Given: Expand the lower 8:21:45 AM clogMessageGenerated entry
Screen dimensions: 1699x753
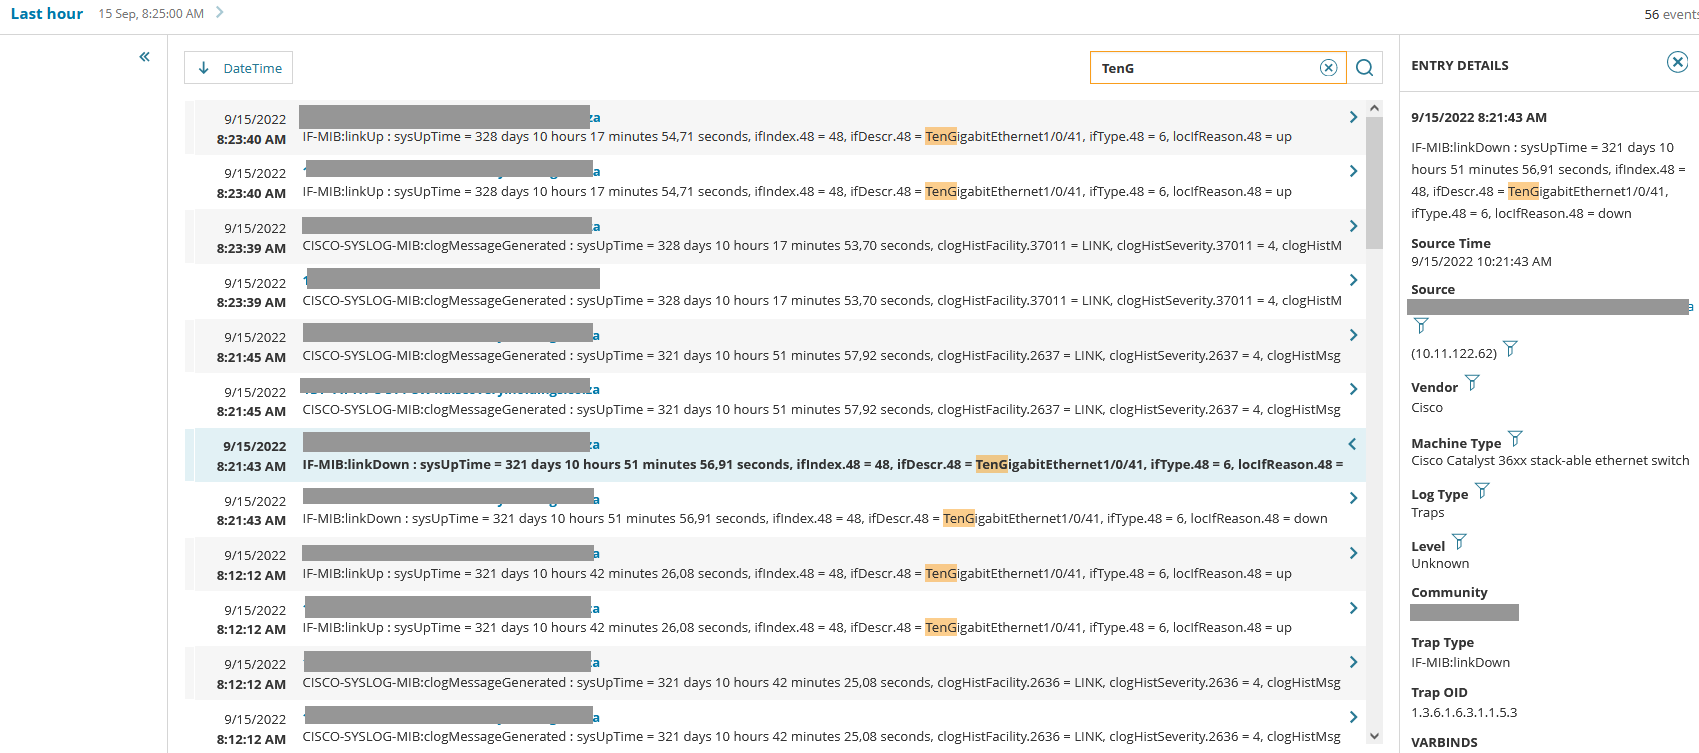Looking at the screenshot, I should [1353, 389].
